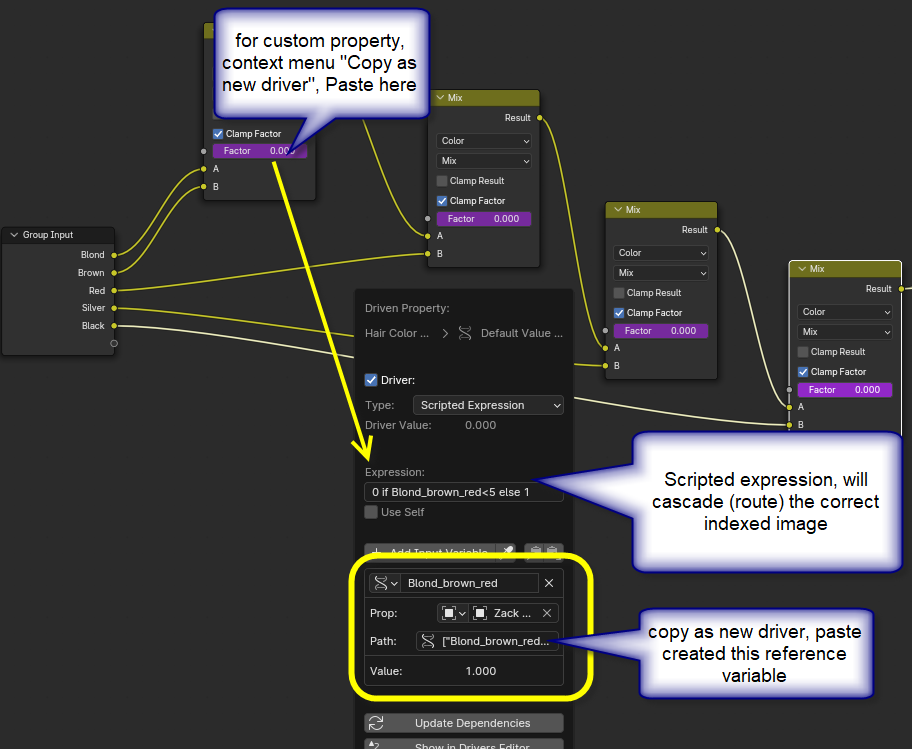The height and width of the screenshot is (749, 912).
Task: Click the Zack object selector in the Prop row
Action: [504, 613]
